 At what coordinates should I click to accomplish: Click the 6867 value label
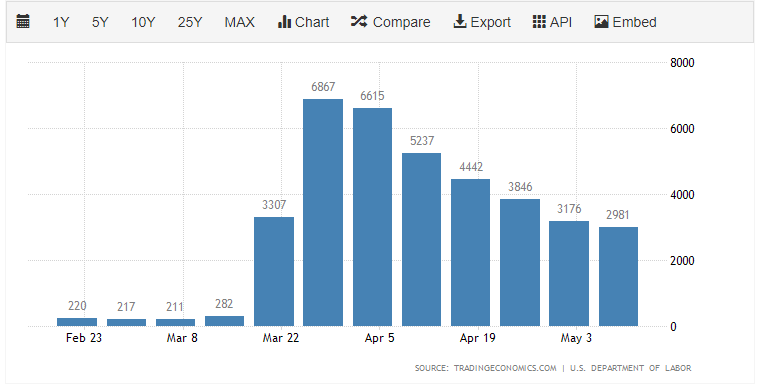point(323,87)
